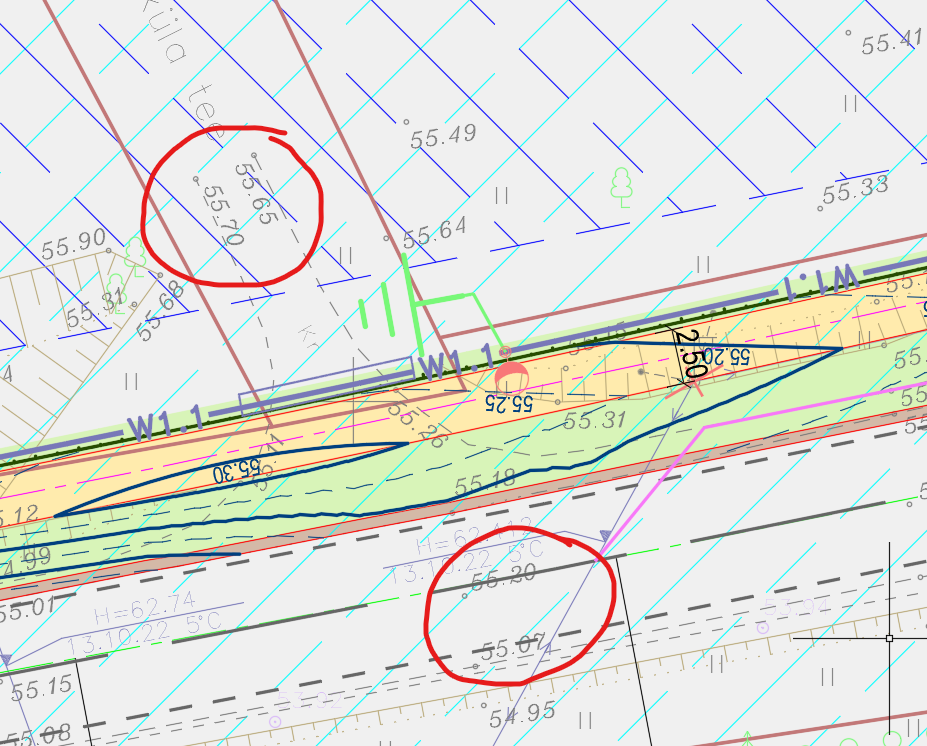Click the 55.68 rotated elevation label

pyautogui.click(x=160, y=310)
